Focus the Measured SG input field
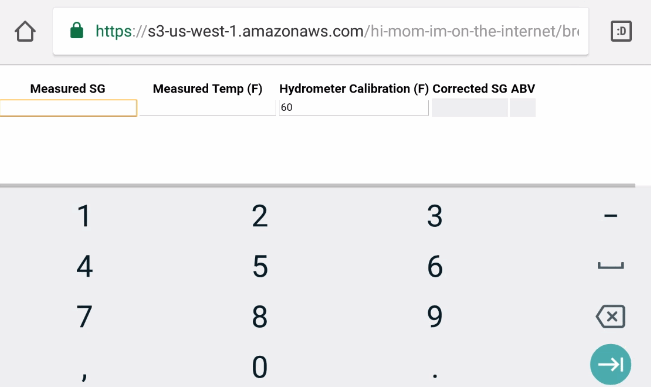This screenshot has height=387, width=651. coord(68,108)
